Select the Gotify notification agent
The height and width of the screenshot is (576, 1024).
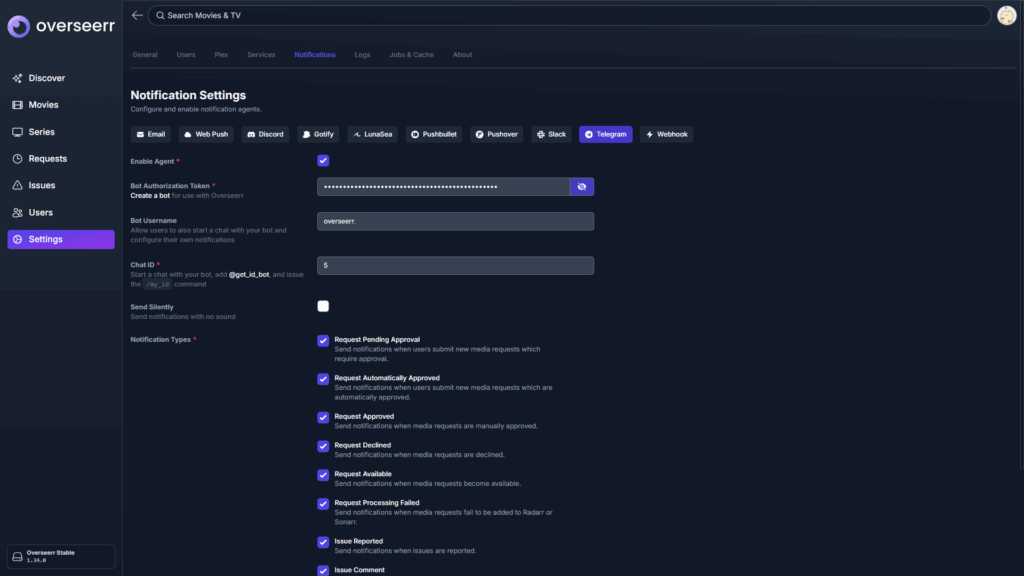318,134
